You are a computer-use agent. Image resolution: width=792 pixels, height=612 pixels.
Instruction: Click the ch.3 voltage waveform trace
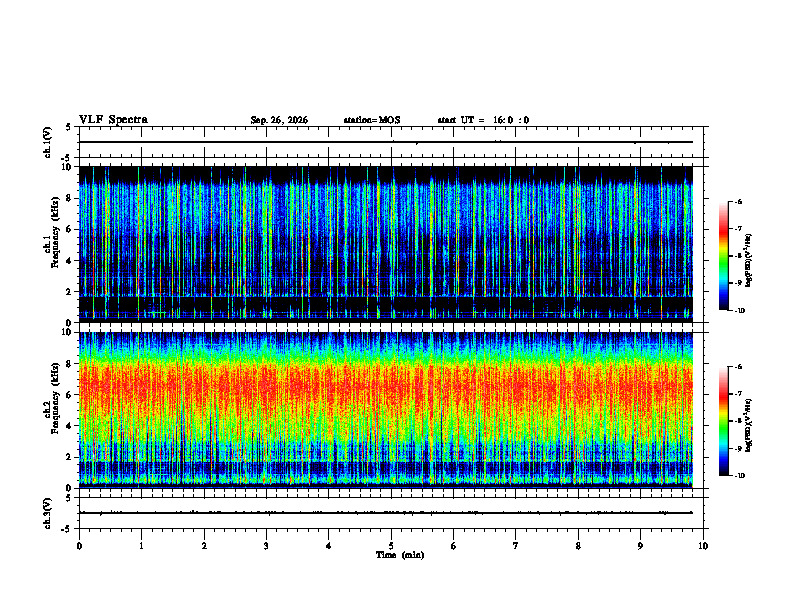(386, 513)
